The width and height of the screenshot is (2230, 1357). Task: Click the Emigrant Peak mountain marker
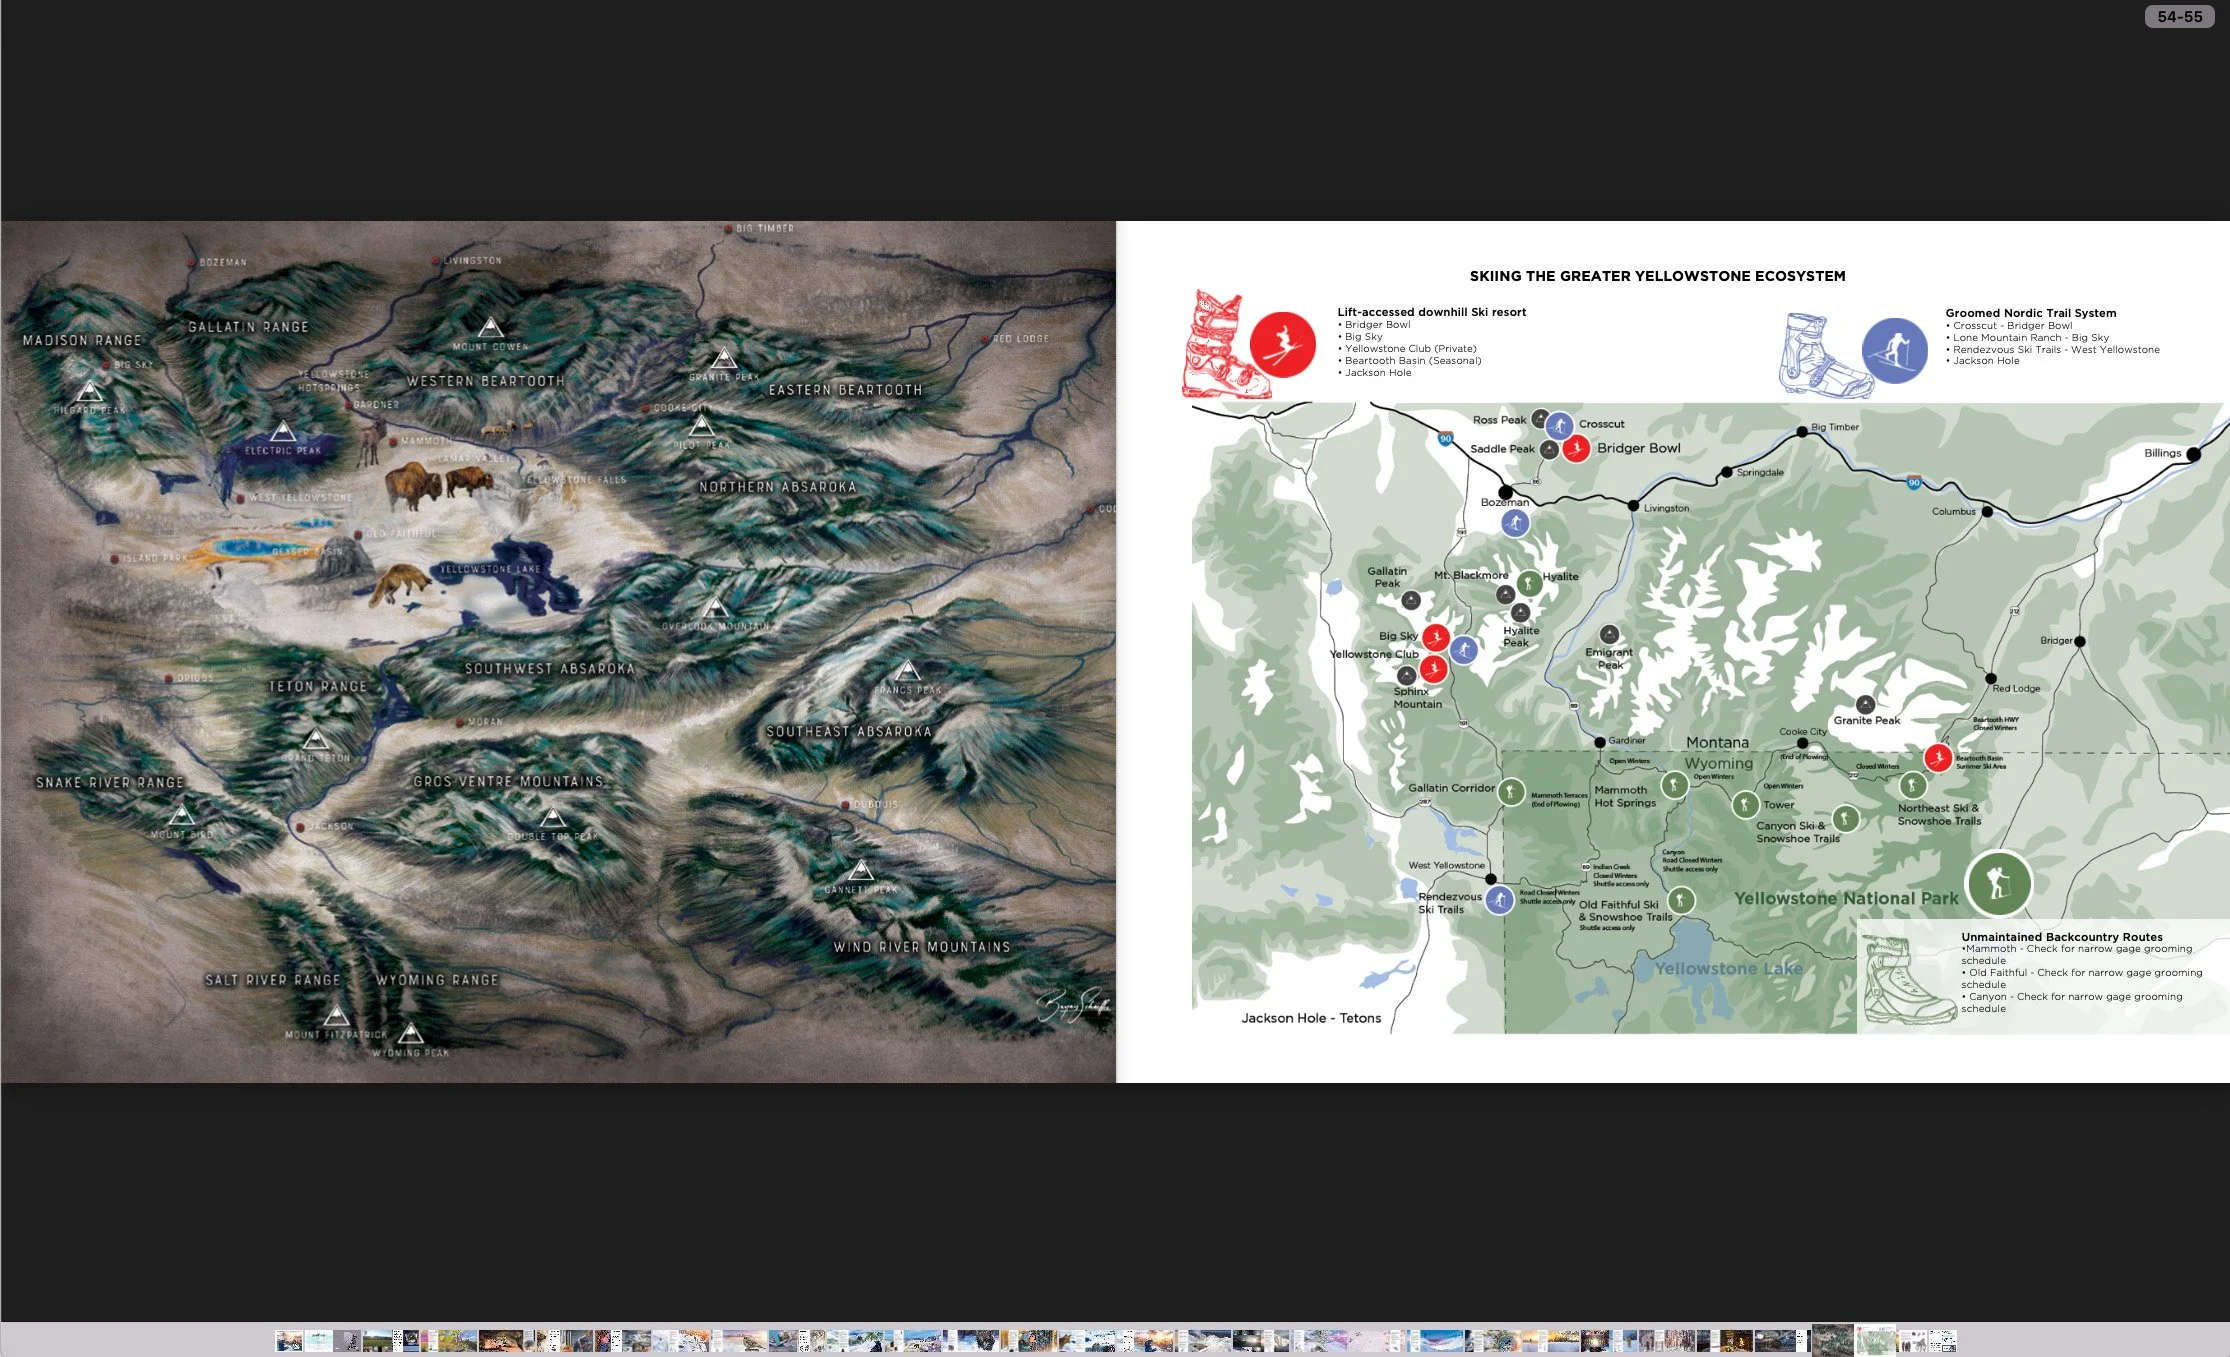(1609, 634)
